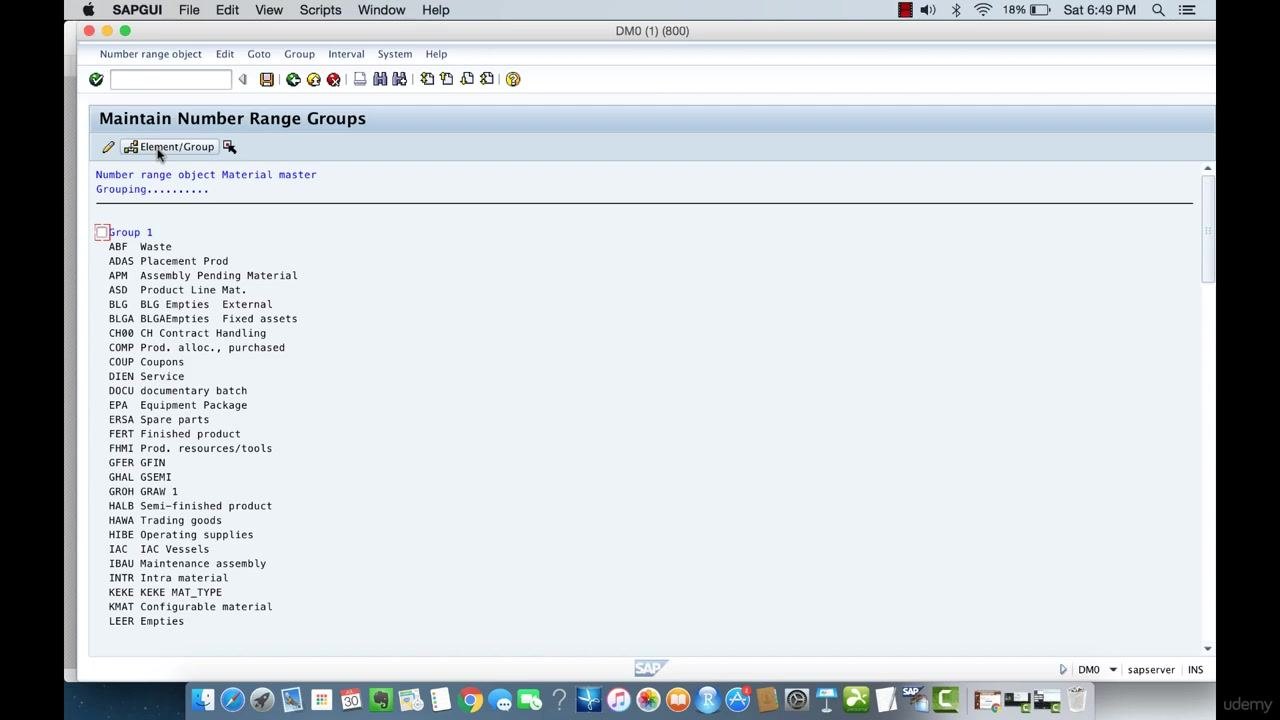Click the Find Next binoculars icon

[400, 79]
